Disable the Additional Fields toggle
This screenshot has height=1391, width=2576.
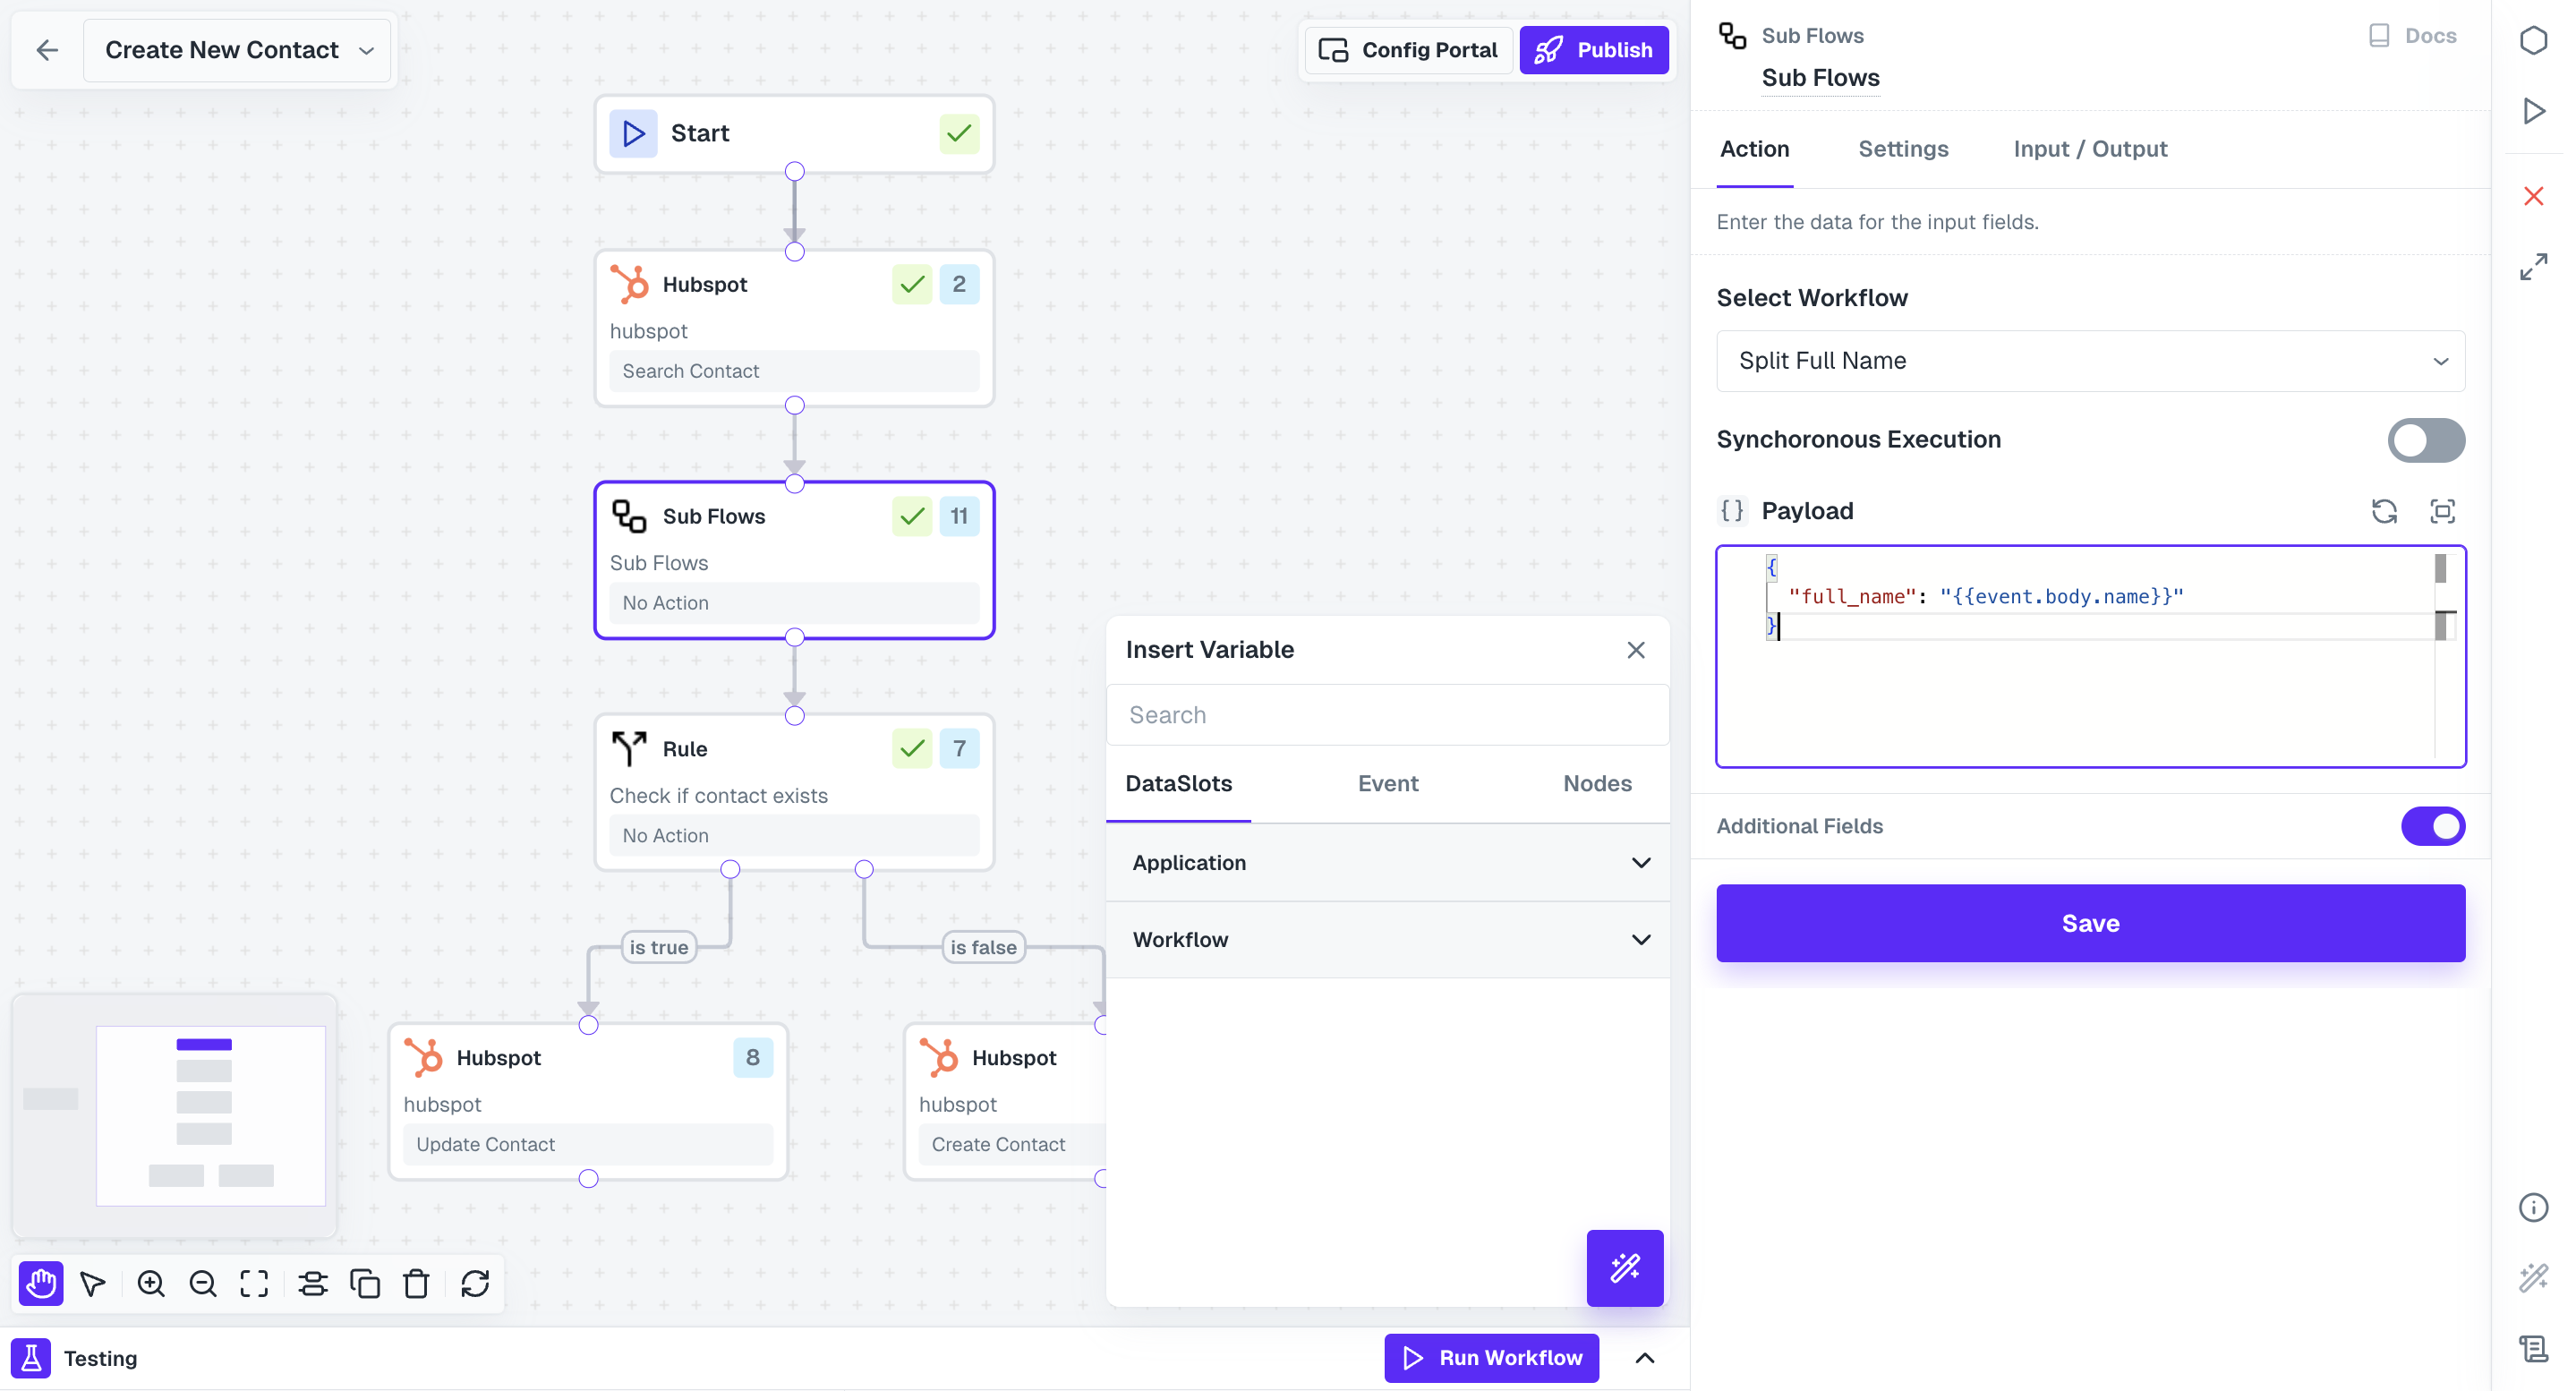2432,826
